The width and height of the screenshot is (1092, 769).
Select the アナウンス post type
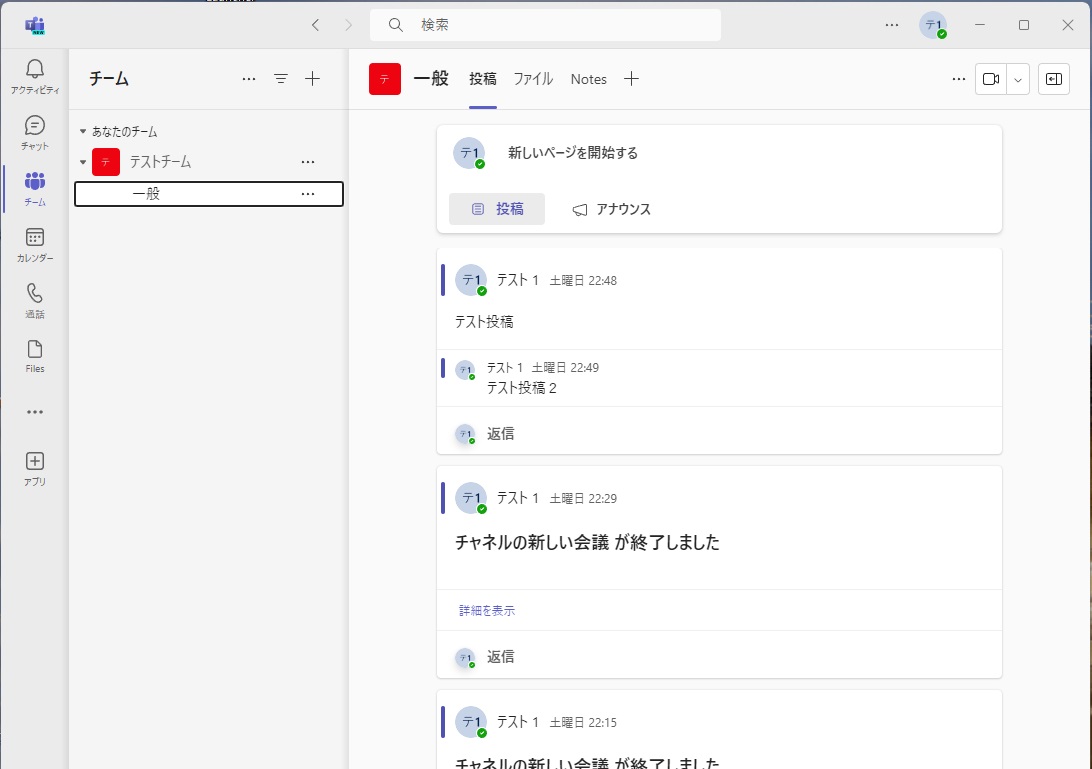tap(611, 210)
